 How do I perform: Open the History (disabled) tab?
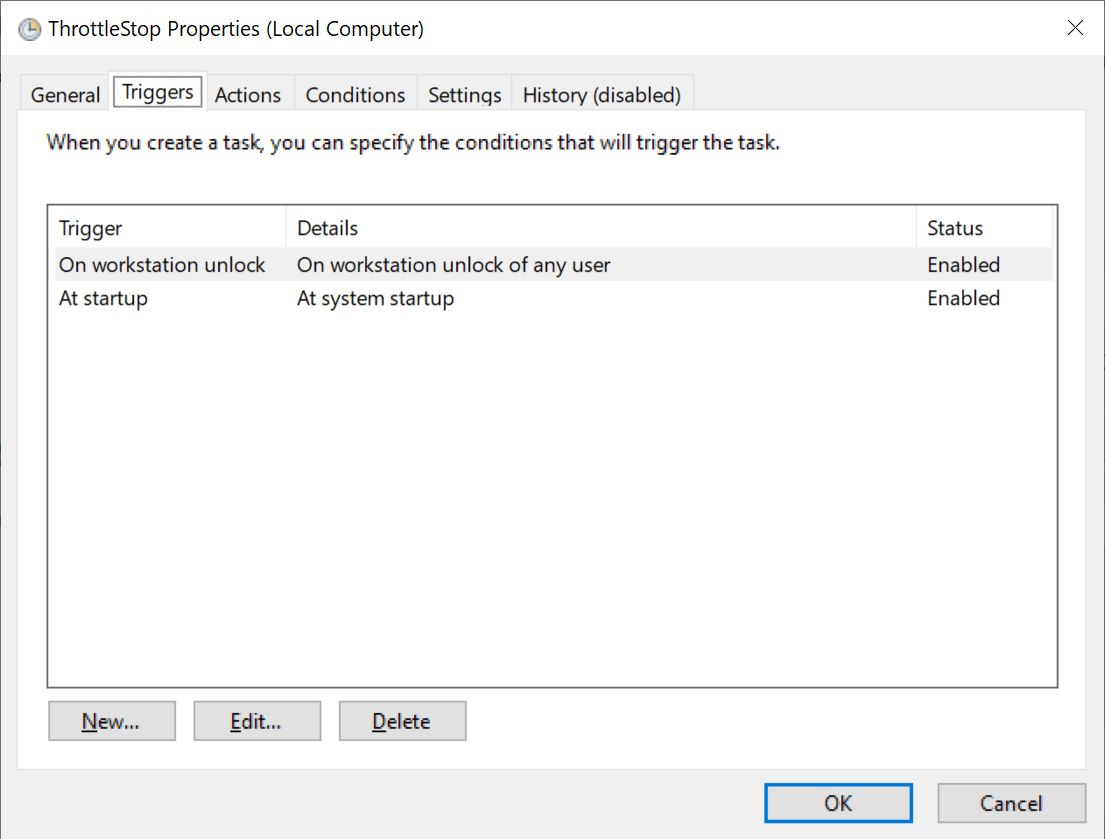pyautogui.click(x=602, y=94)
